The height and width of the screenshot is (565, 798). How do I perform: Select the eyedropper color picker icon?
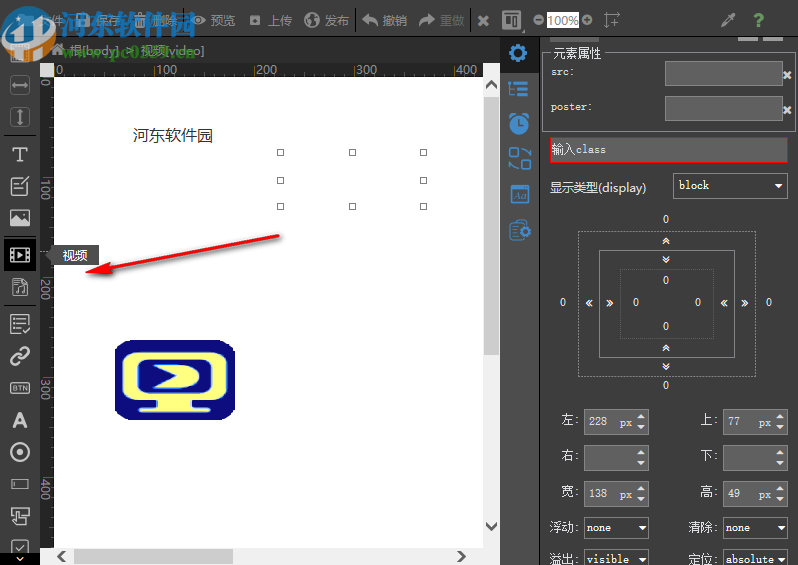[x=728, y=20]
